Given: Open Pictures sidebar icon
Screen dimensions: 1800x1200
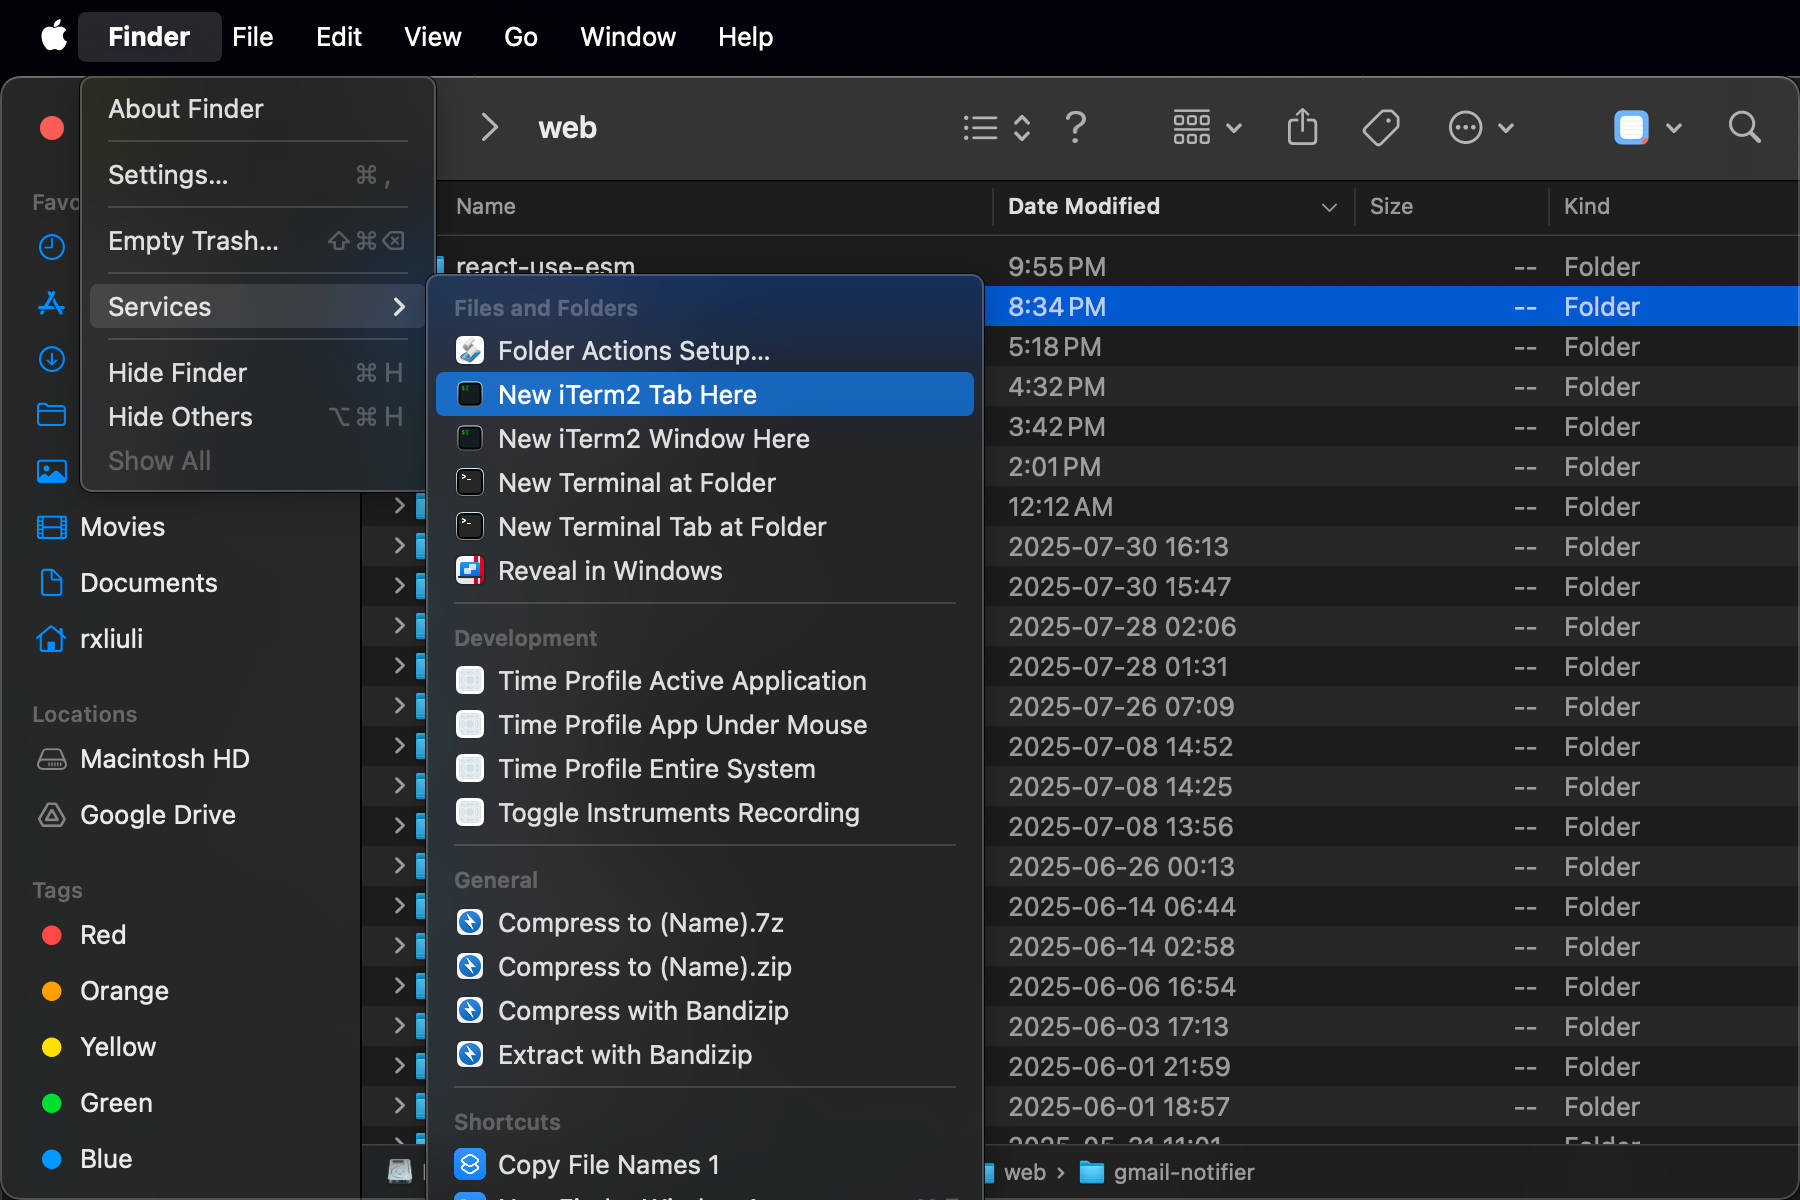Looking at the screenshot, I should click(52, 471).
